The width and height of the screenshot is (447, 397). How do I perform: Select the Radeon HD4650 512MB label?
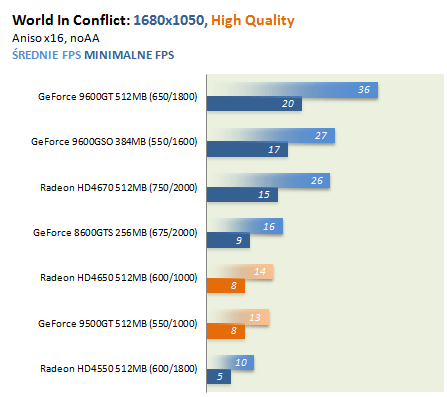point(119,278)
